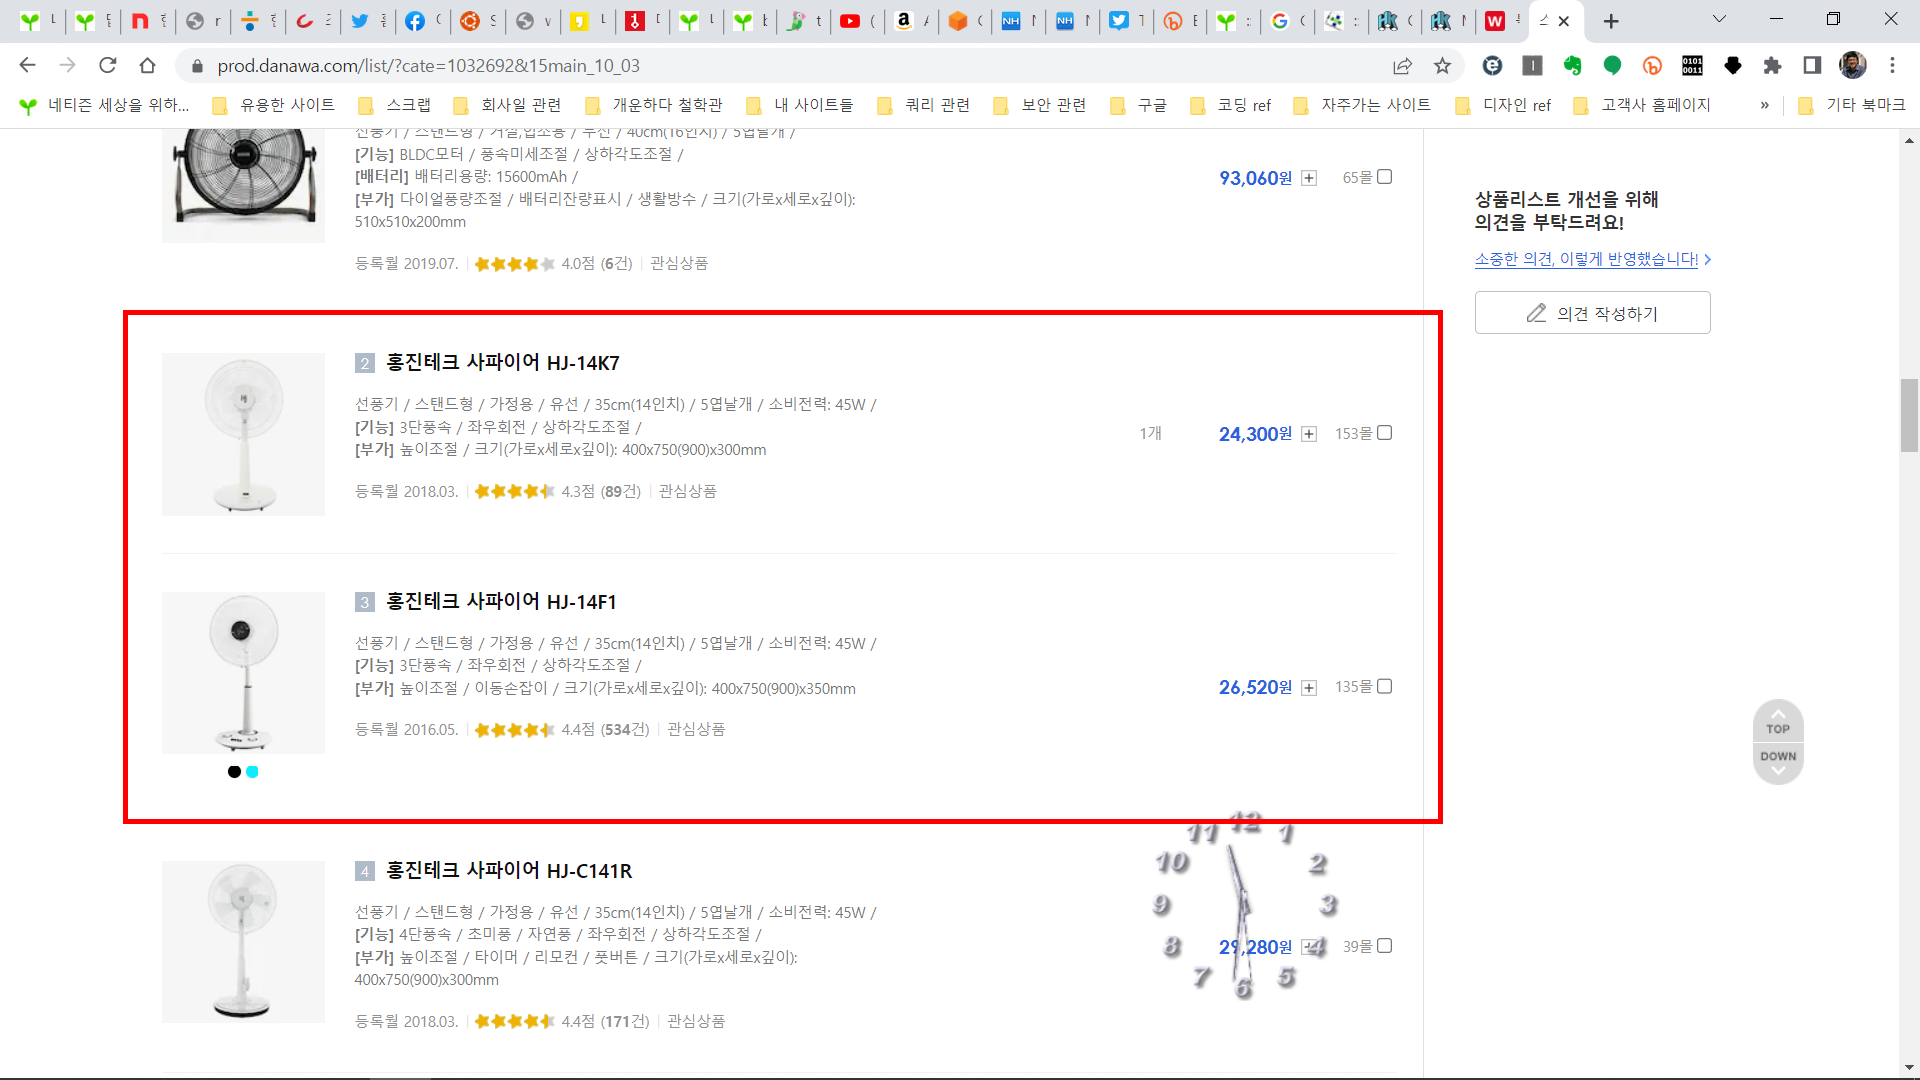The height and width of the screenshot is (1080, 1920).
Task: Jump to page top with TOP button
Action: click(1778, 722)
